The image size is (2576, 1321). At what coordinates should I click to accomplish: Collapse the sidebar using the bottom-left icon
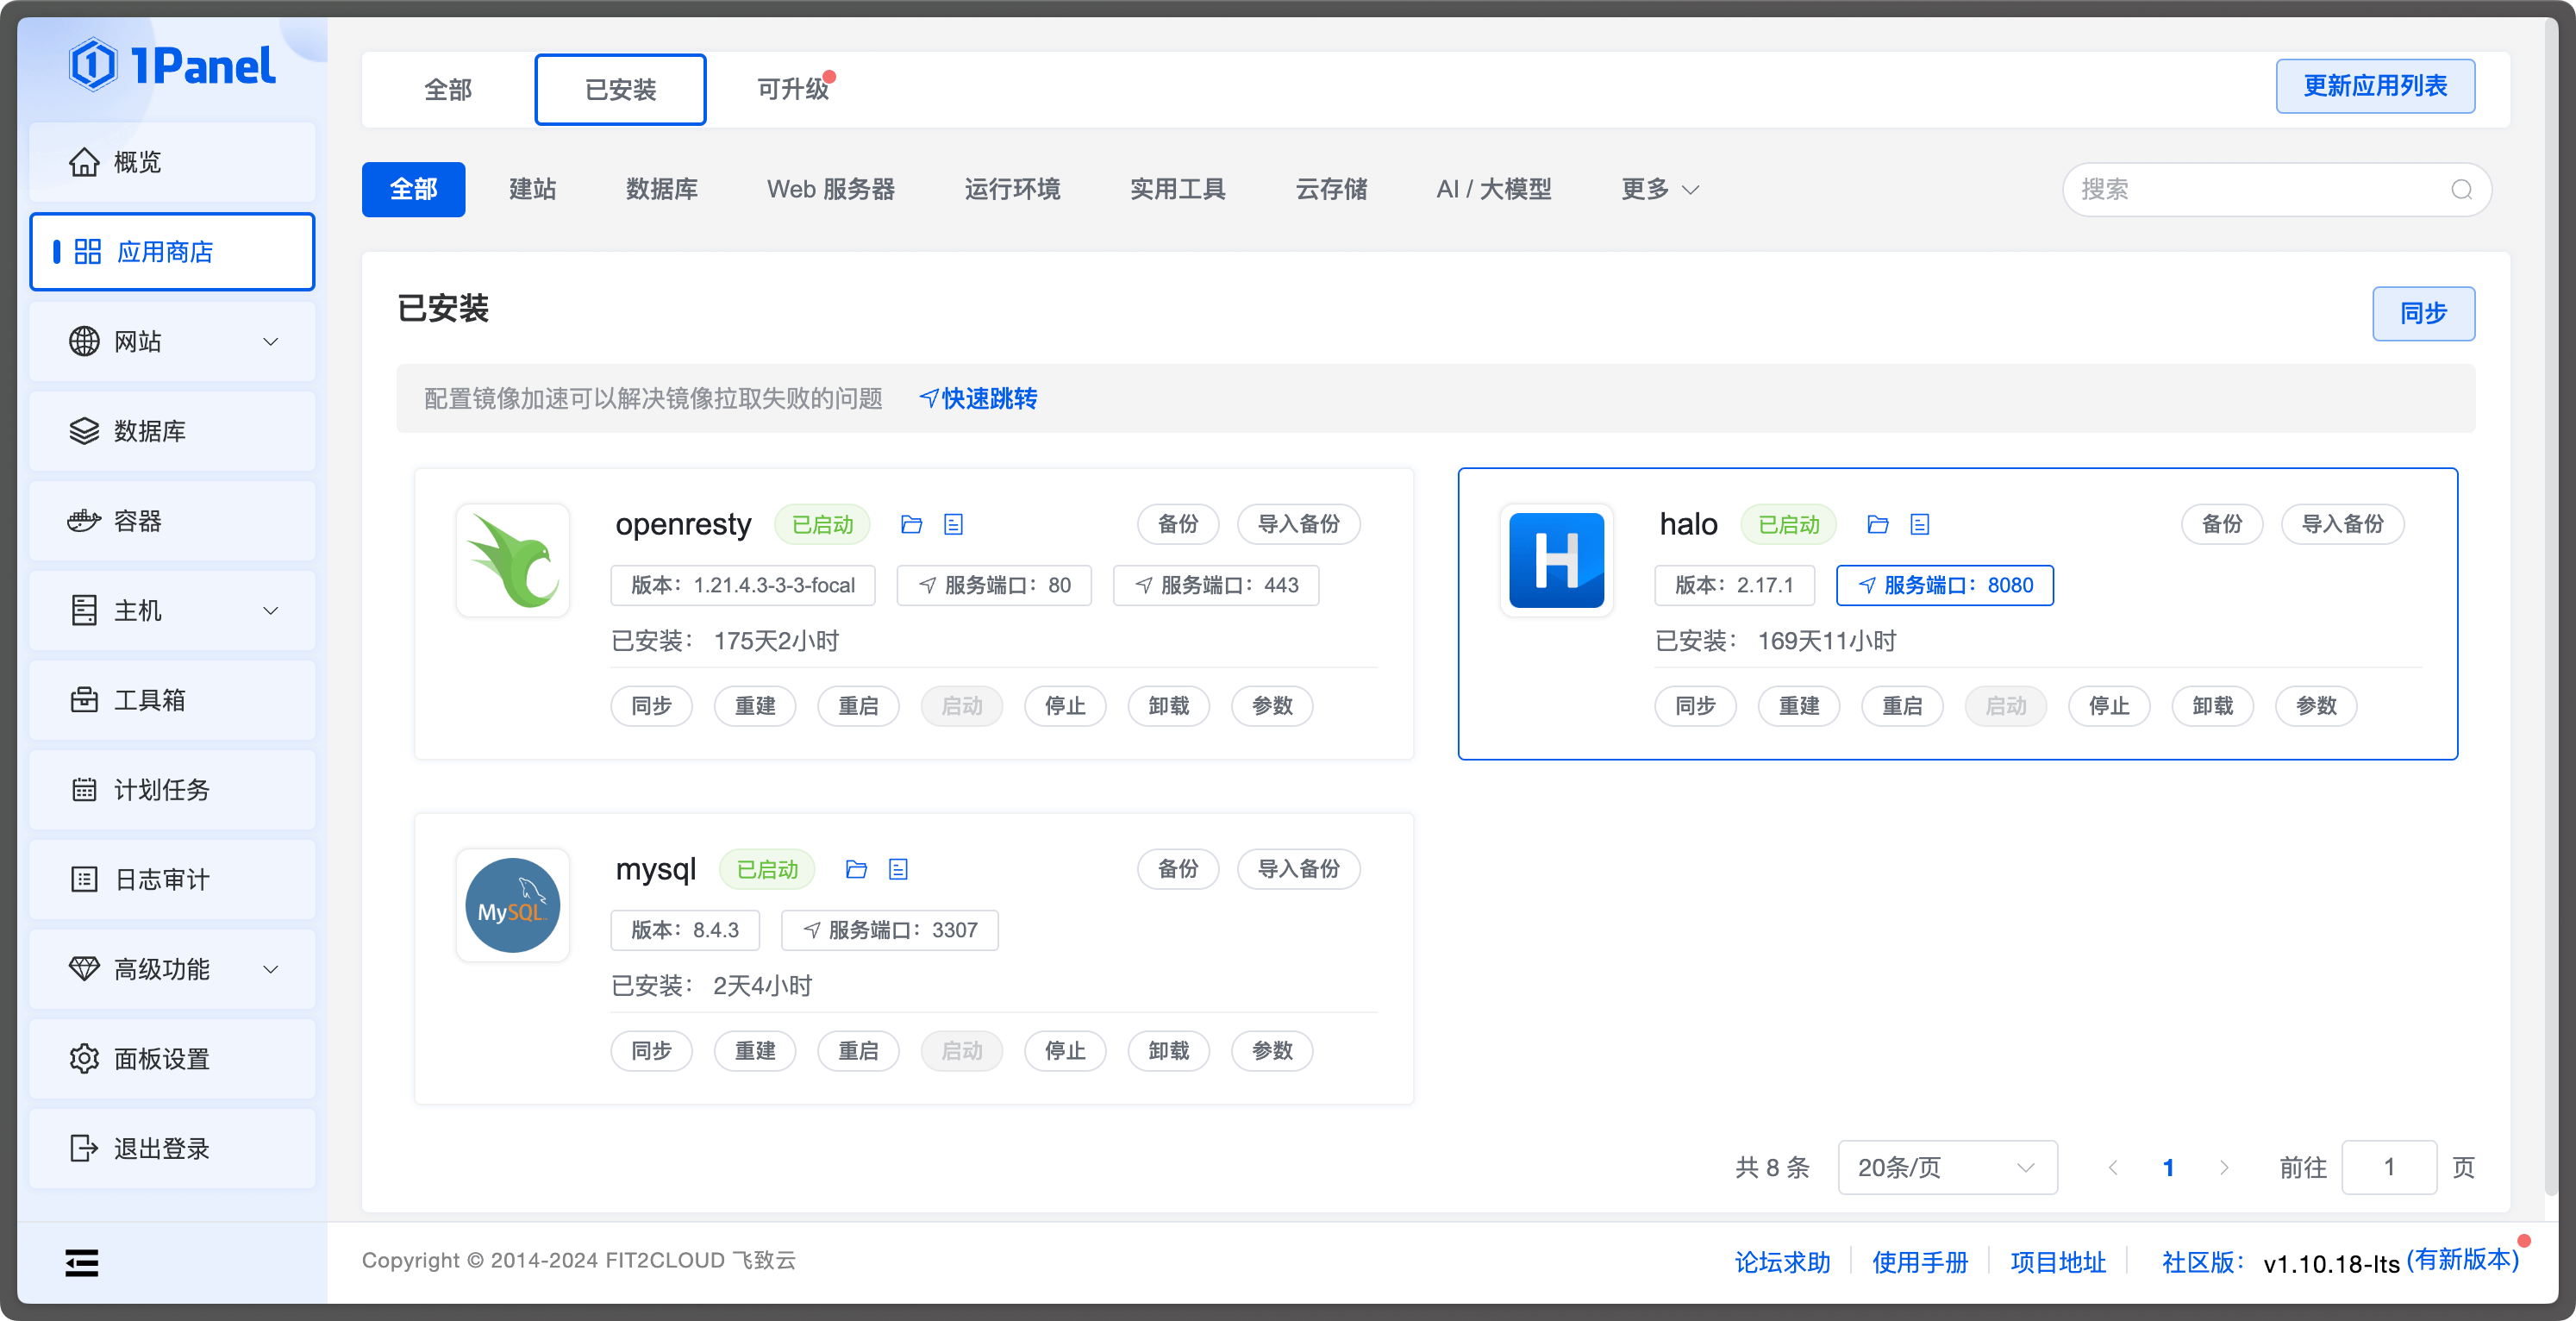(82, 1263)
